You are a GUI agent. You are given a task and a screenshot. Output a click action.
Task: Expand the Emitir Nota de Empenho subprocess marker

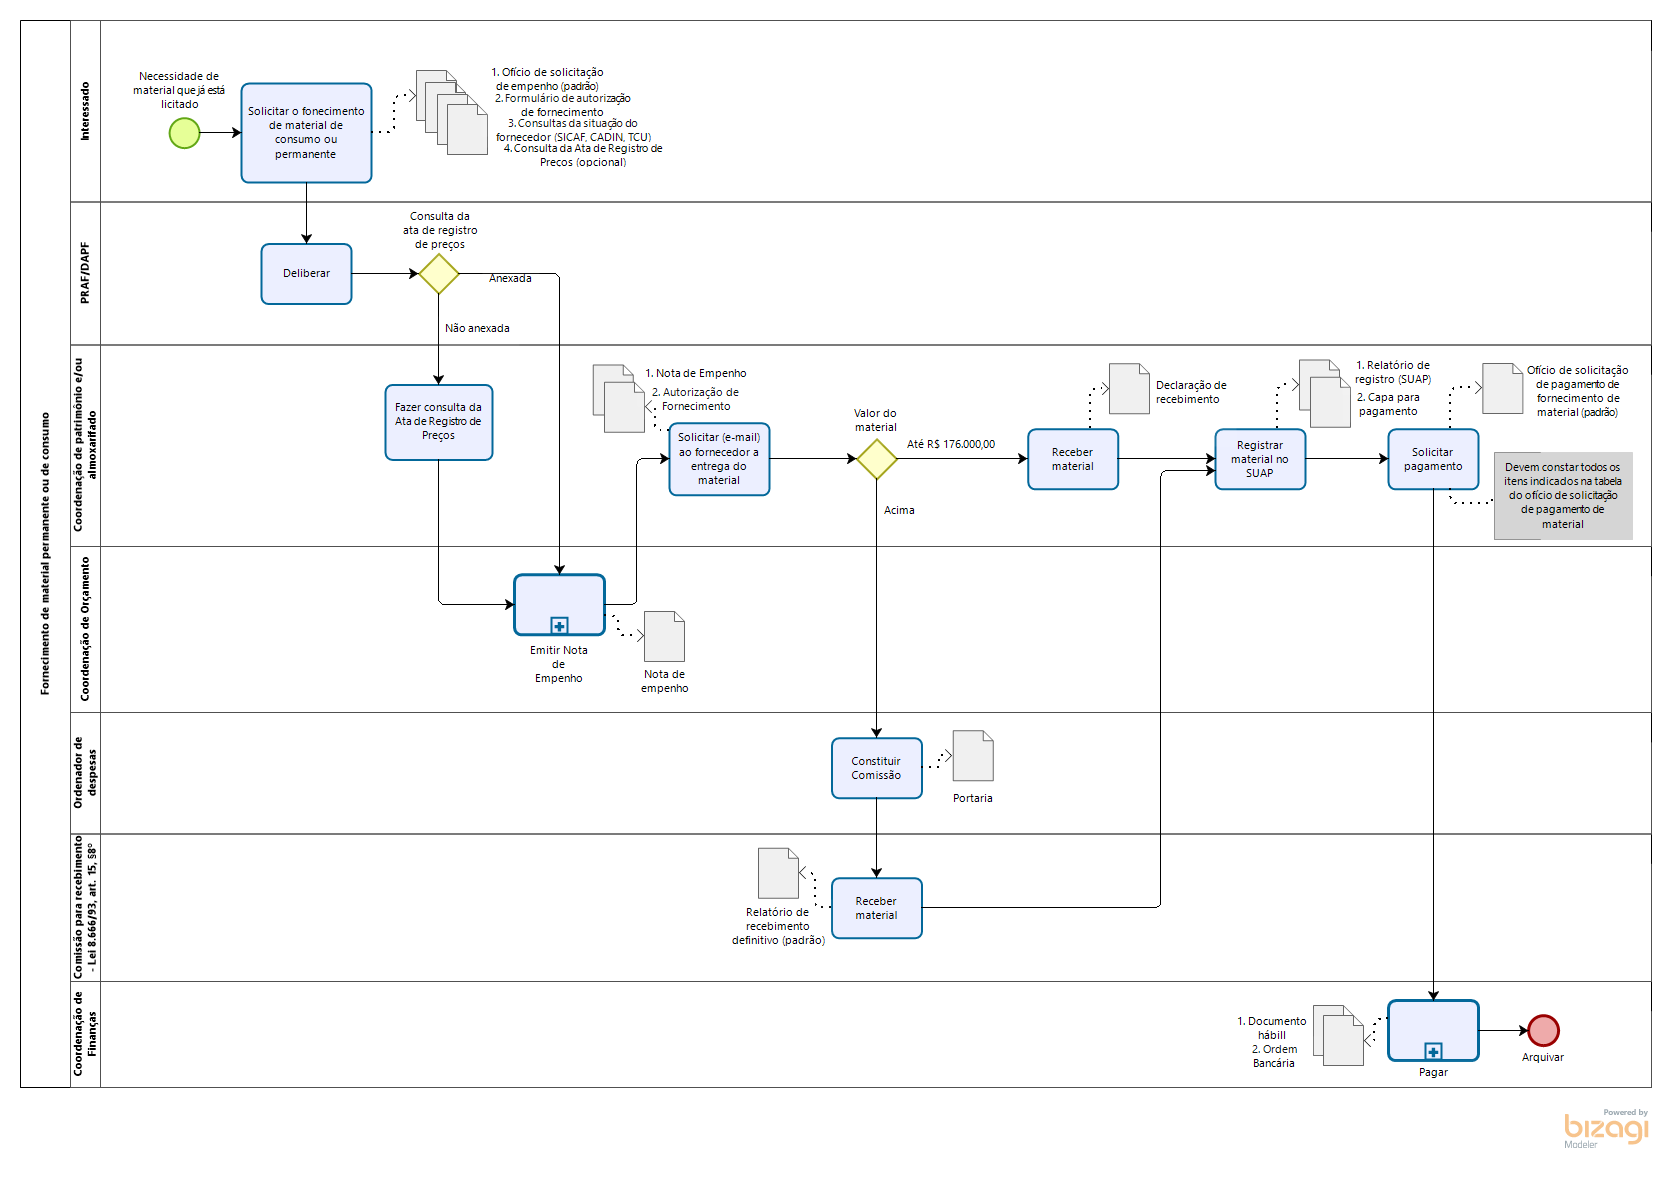559,626
